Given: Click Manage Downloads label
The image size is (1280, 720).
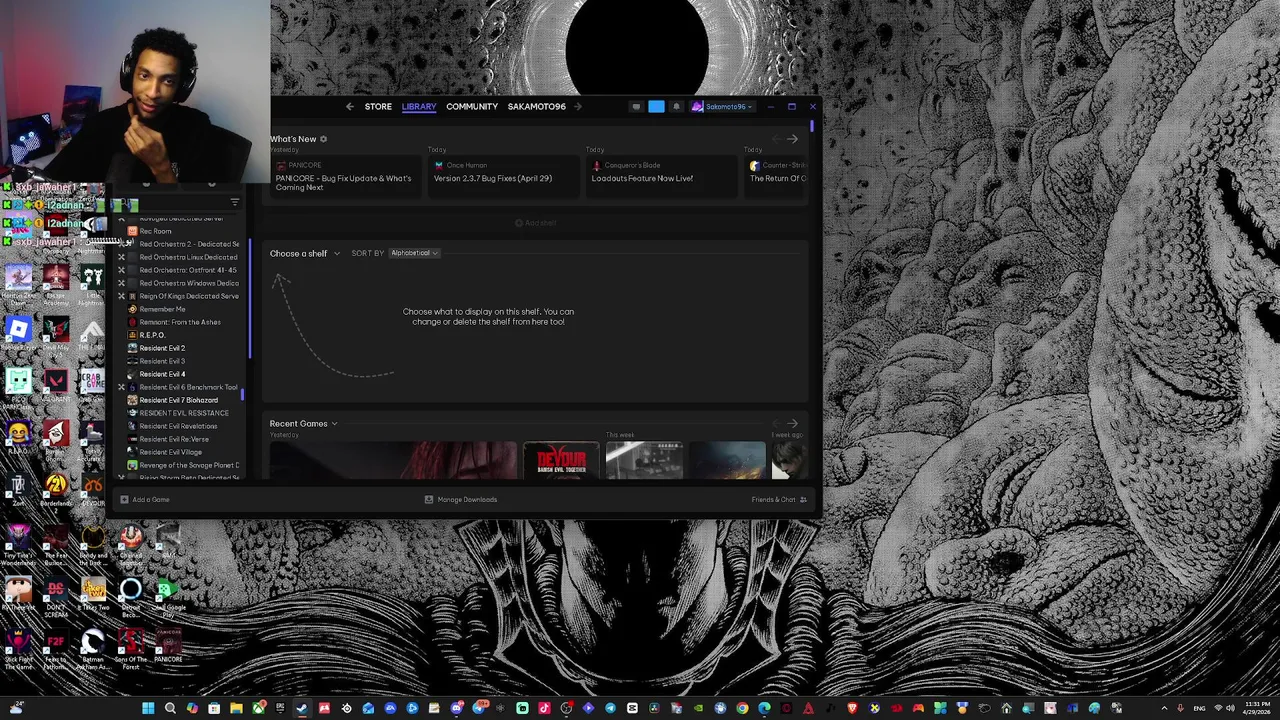Looking at the screenshot, I should click(467, 499).
